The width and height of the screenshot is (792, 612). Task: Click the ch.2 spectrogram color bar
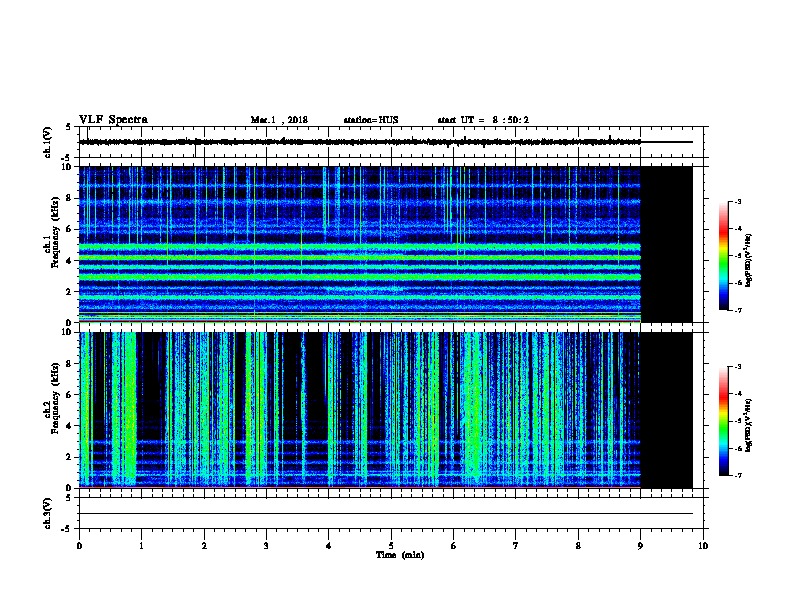pyautogui.click(x=724, y=421)
